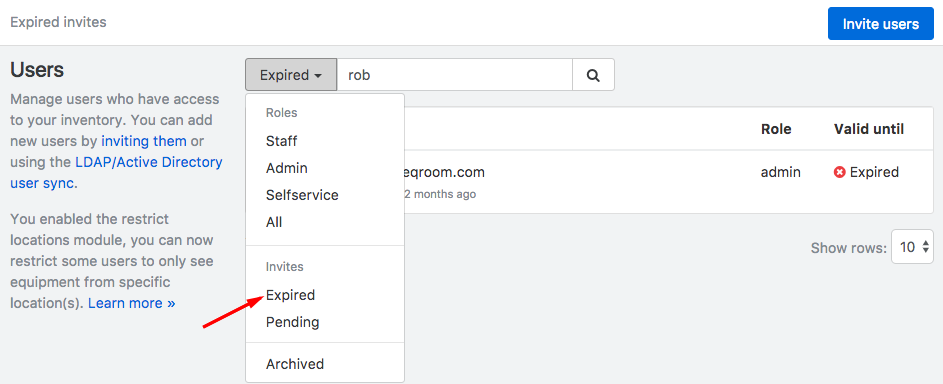The image size is (943, 384).
Task: Focus the search field containing rob
Action: [x=454, y=75]
